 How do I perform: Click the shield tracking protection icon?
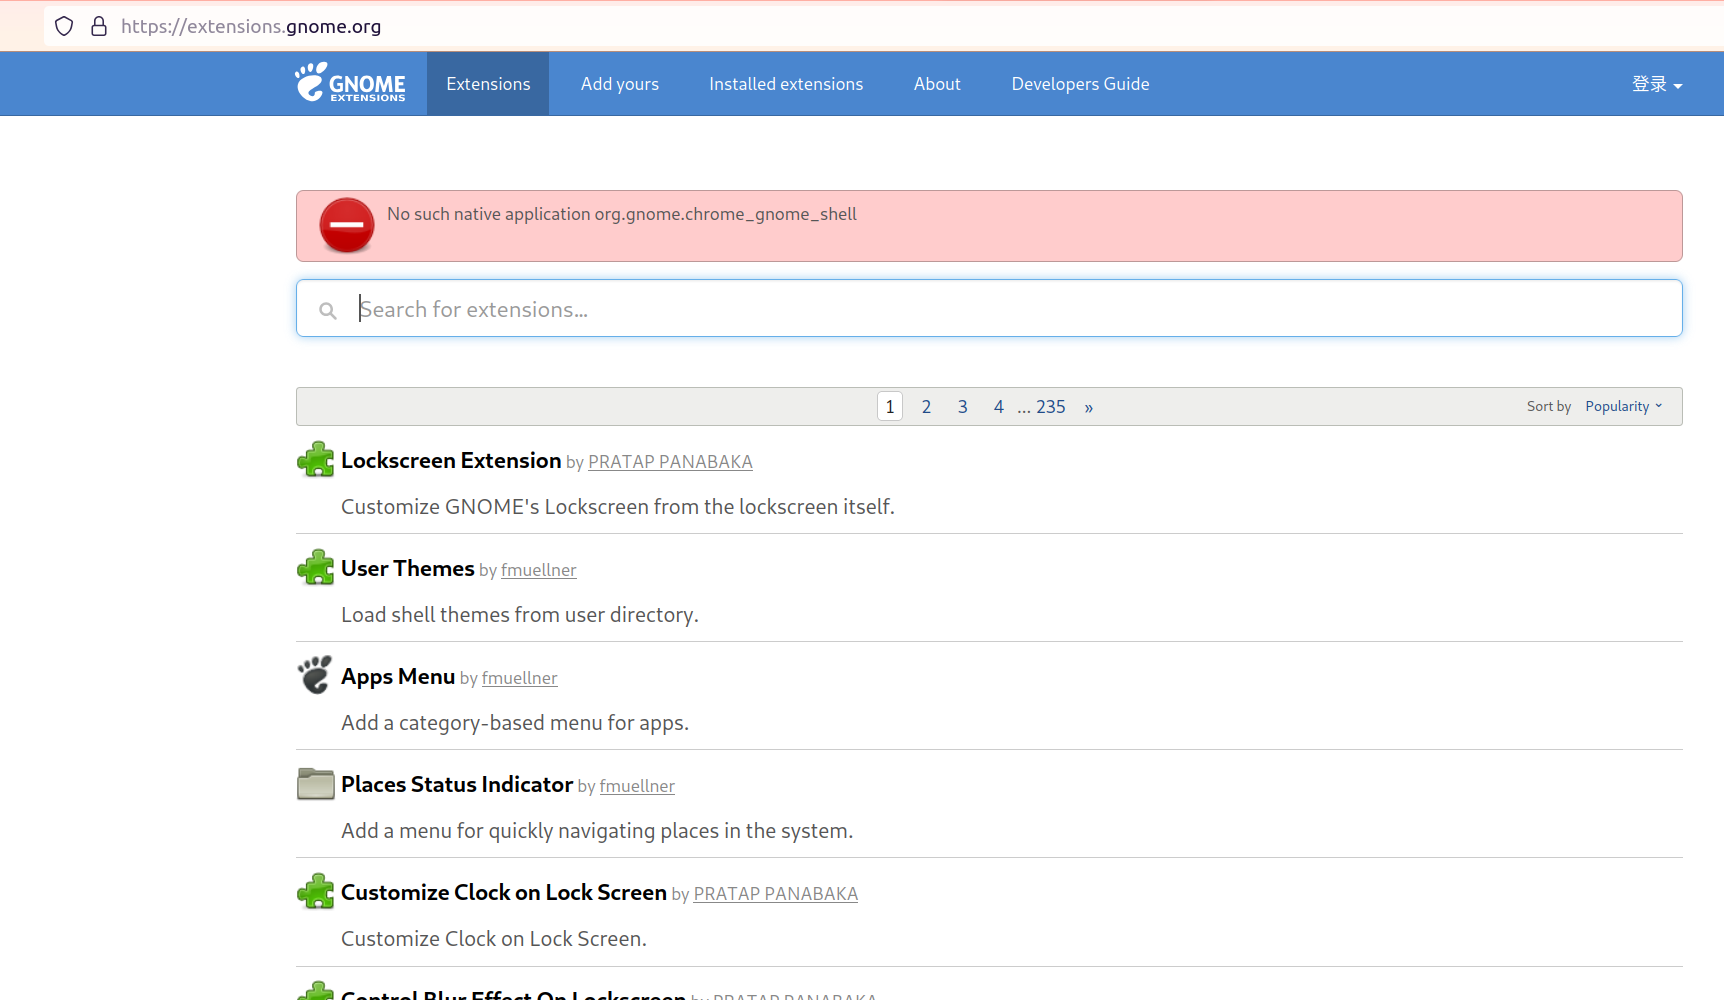pos(64,26)
